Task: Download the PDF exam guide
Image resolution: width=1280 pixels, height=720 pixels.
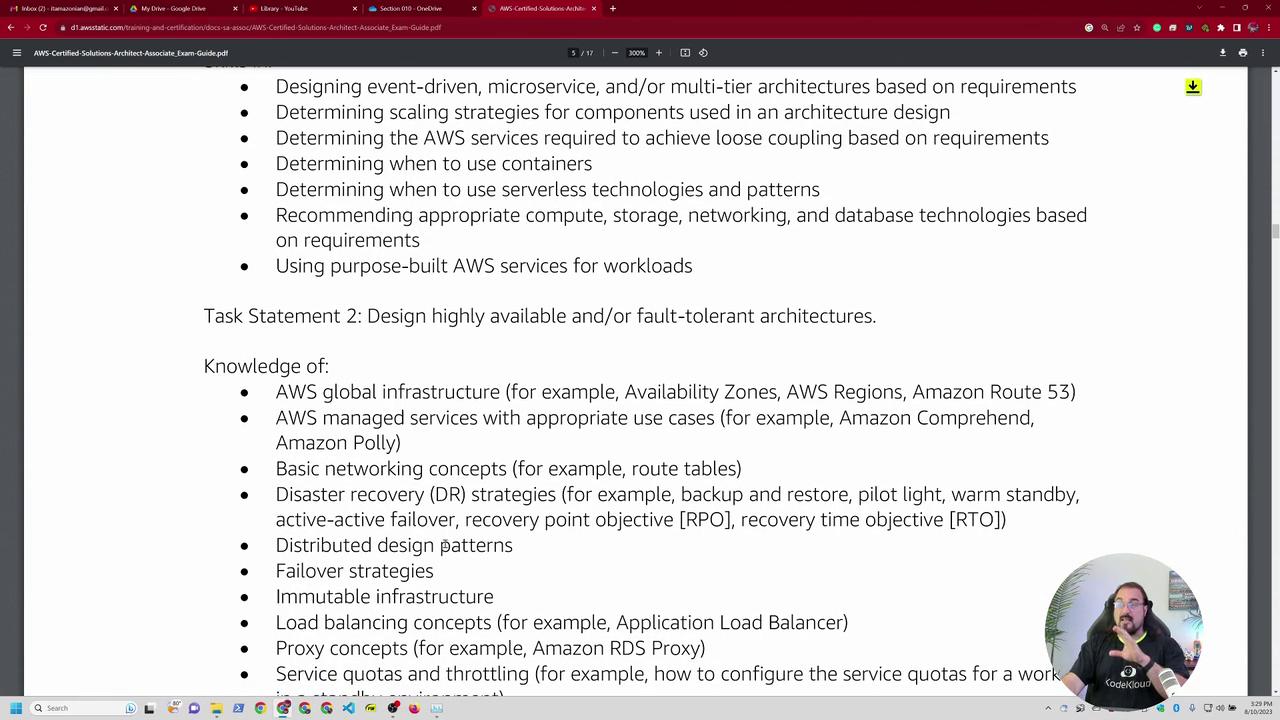Action: click(x=1222, y=53)
